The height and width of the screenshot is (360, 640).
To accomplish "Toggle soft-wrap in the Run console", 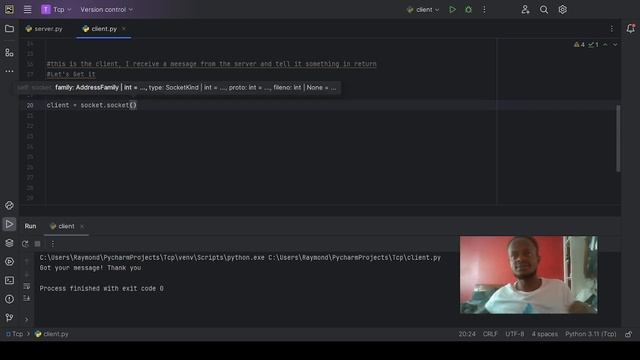I will click(x=27, y=286).
